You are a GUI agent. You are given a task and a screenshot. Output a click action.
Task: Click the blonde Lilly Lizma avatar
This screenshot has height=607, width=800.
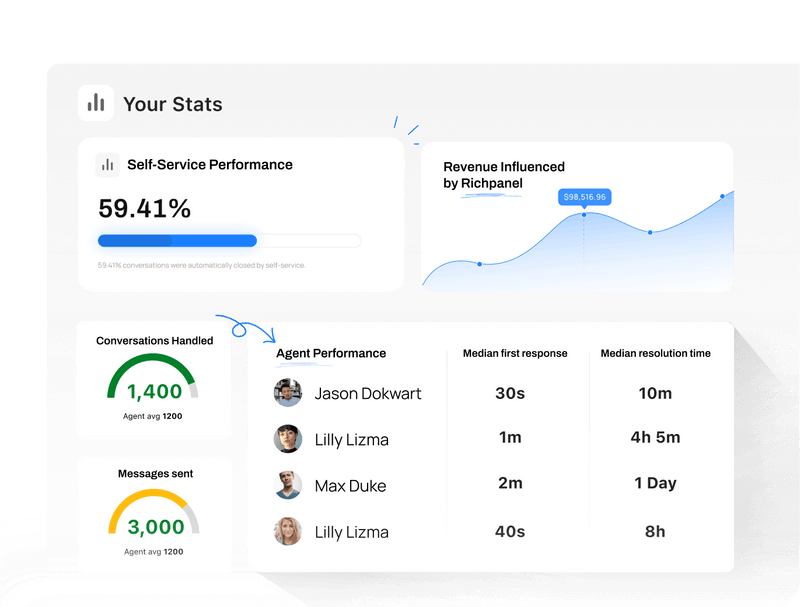288,532
